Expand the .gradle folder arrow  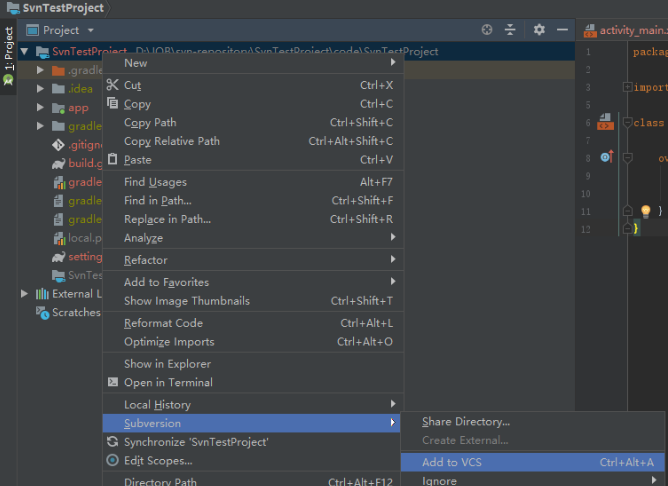click(40, 70)
